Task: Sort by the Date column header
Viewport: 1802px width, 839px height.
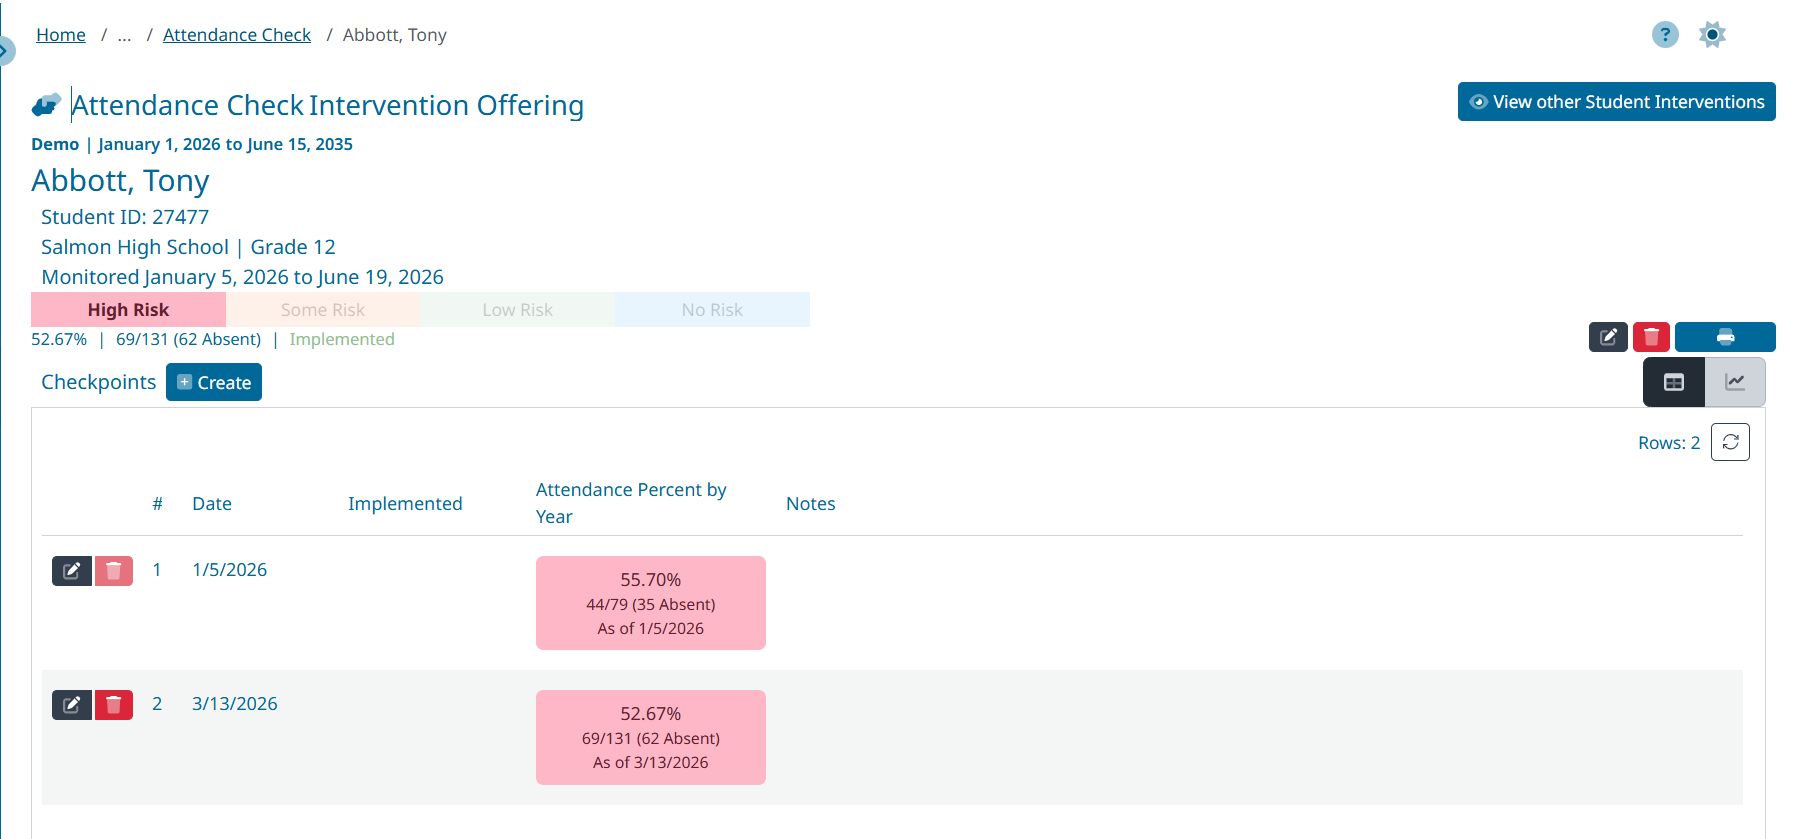Action: tap(212, 504)
